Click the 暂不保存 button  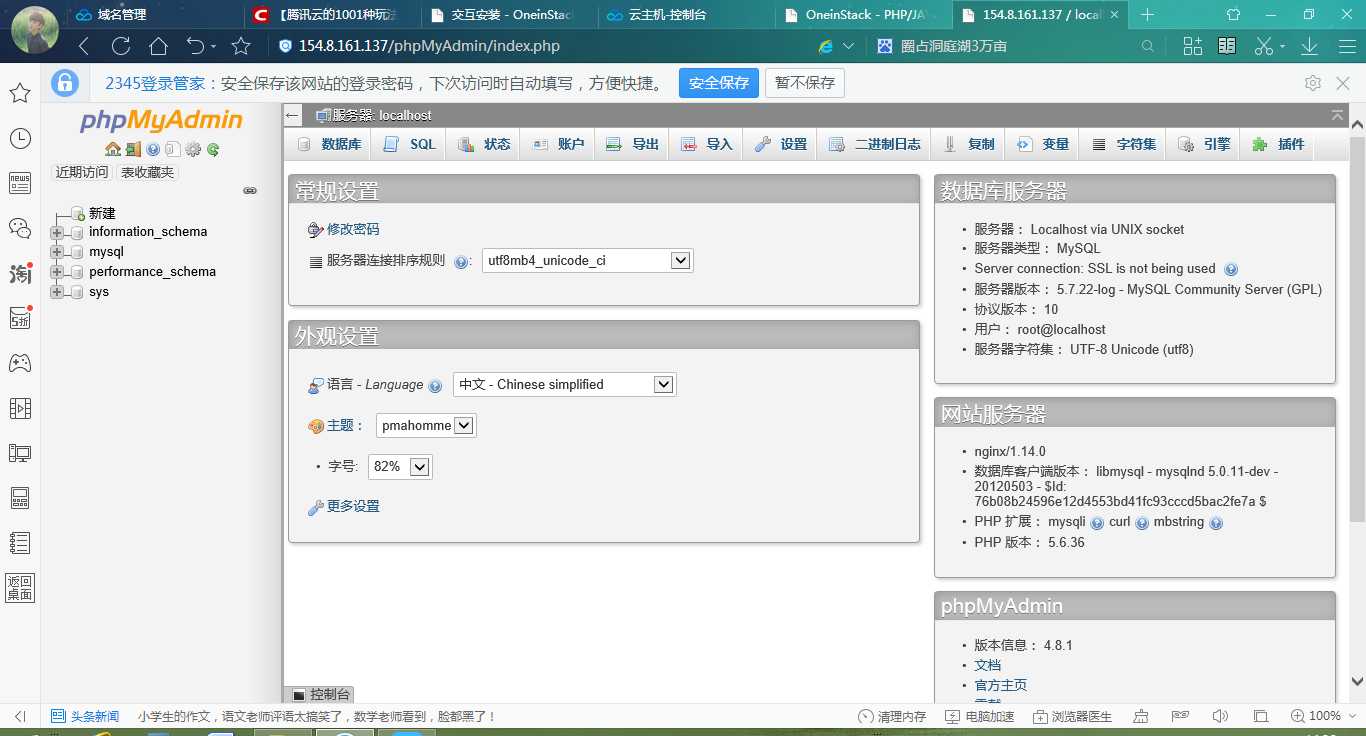point(805,83)
